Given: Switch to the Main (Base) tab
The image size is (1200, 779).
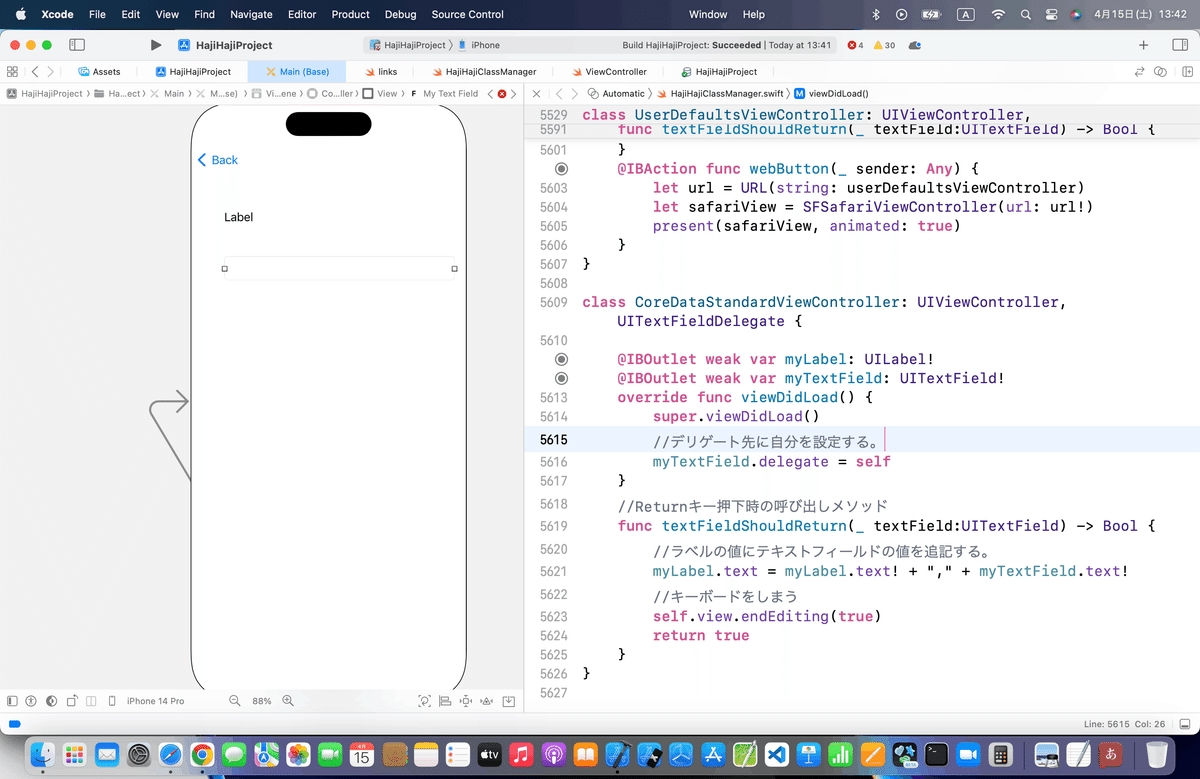Looking at the screenshot, I should click(x=297, y=72).
